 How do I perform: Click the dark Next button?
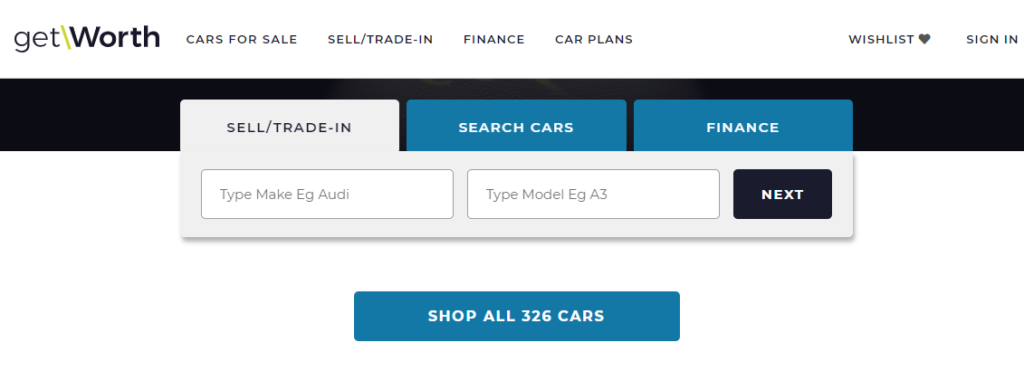pyautogui.click(x=782, y=194)
